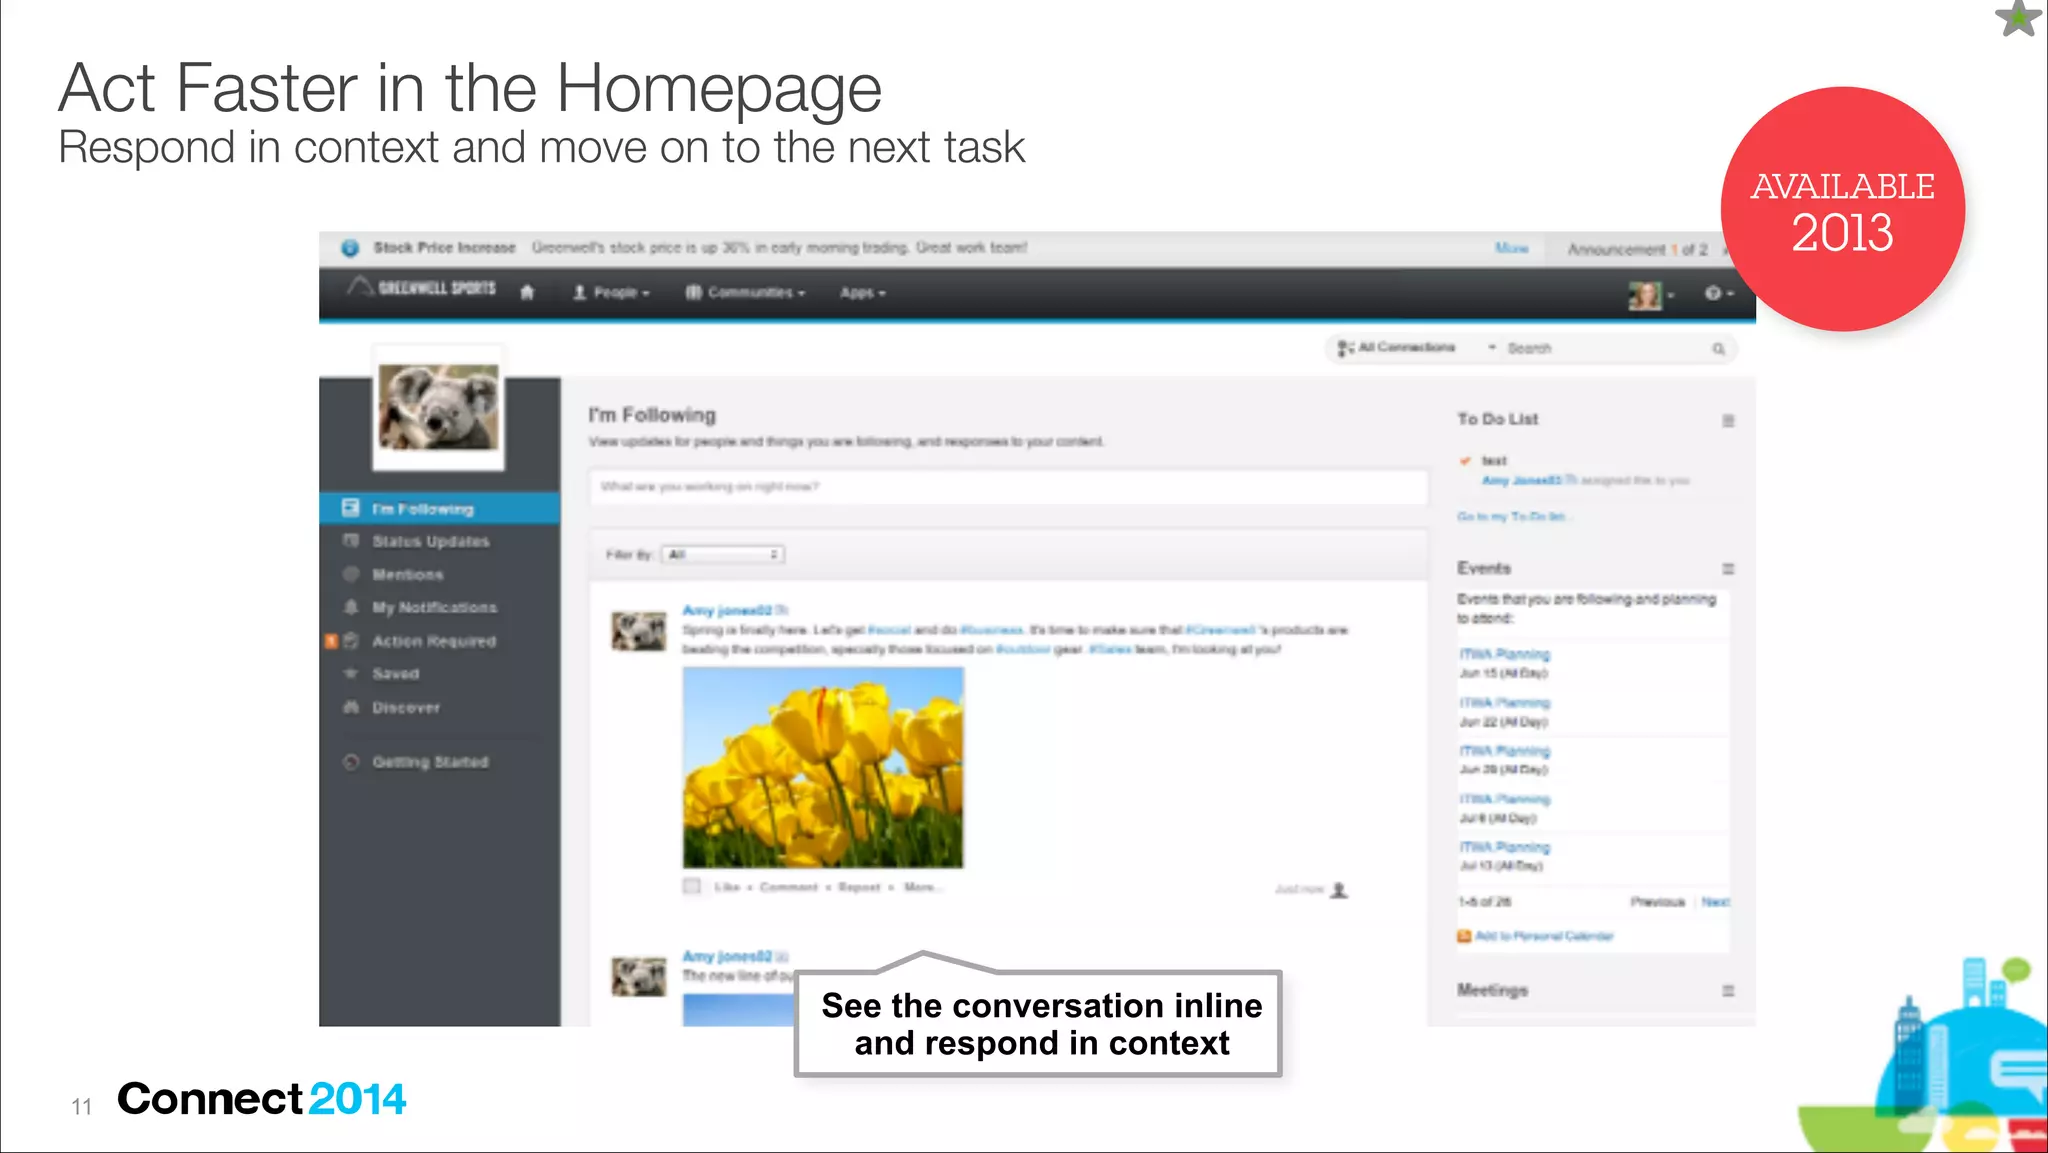
Task: Click the bell icon for My Notifications
Action: [x=350, y=607]
